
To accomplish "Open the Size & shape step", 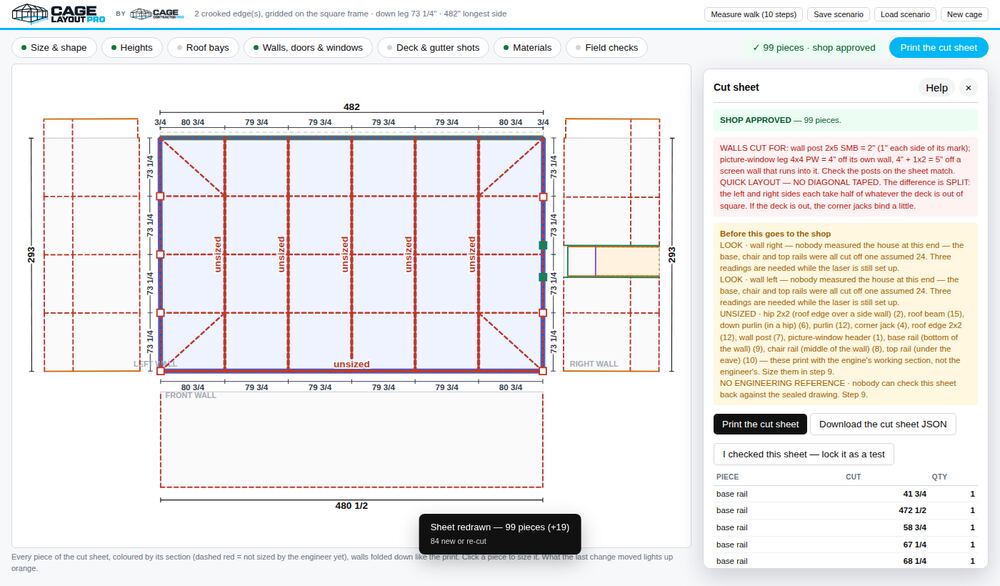I will (x=54, y=47).
